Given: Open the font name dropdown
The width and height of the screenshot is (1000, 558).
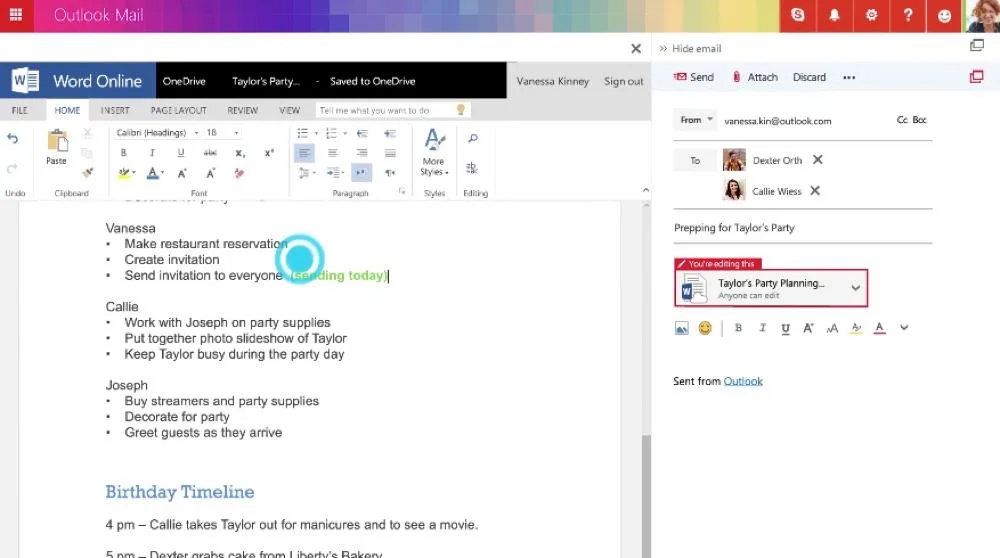Looking at the screenshot, I should click(196, 133).
